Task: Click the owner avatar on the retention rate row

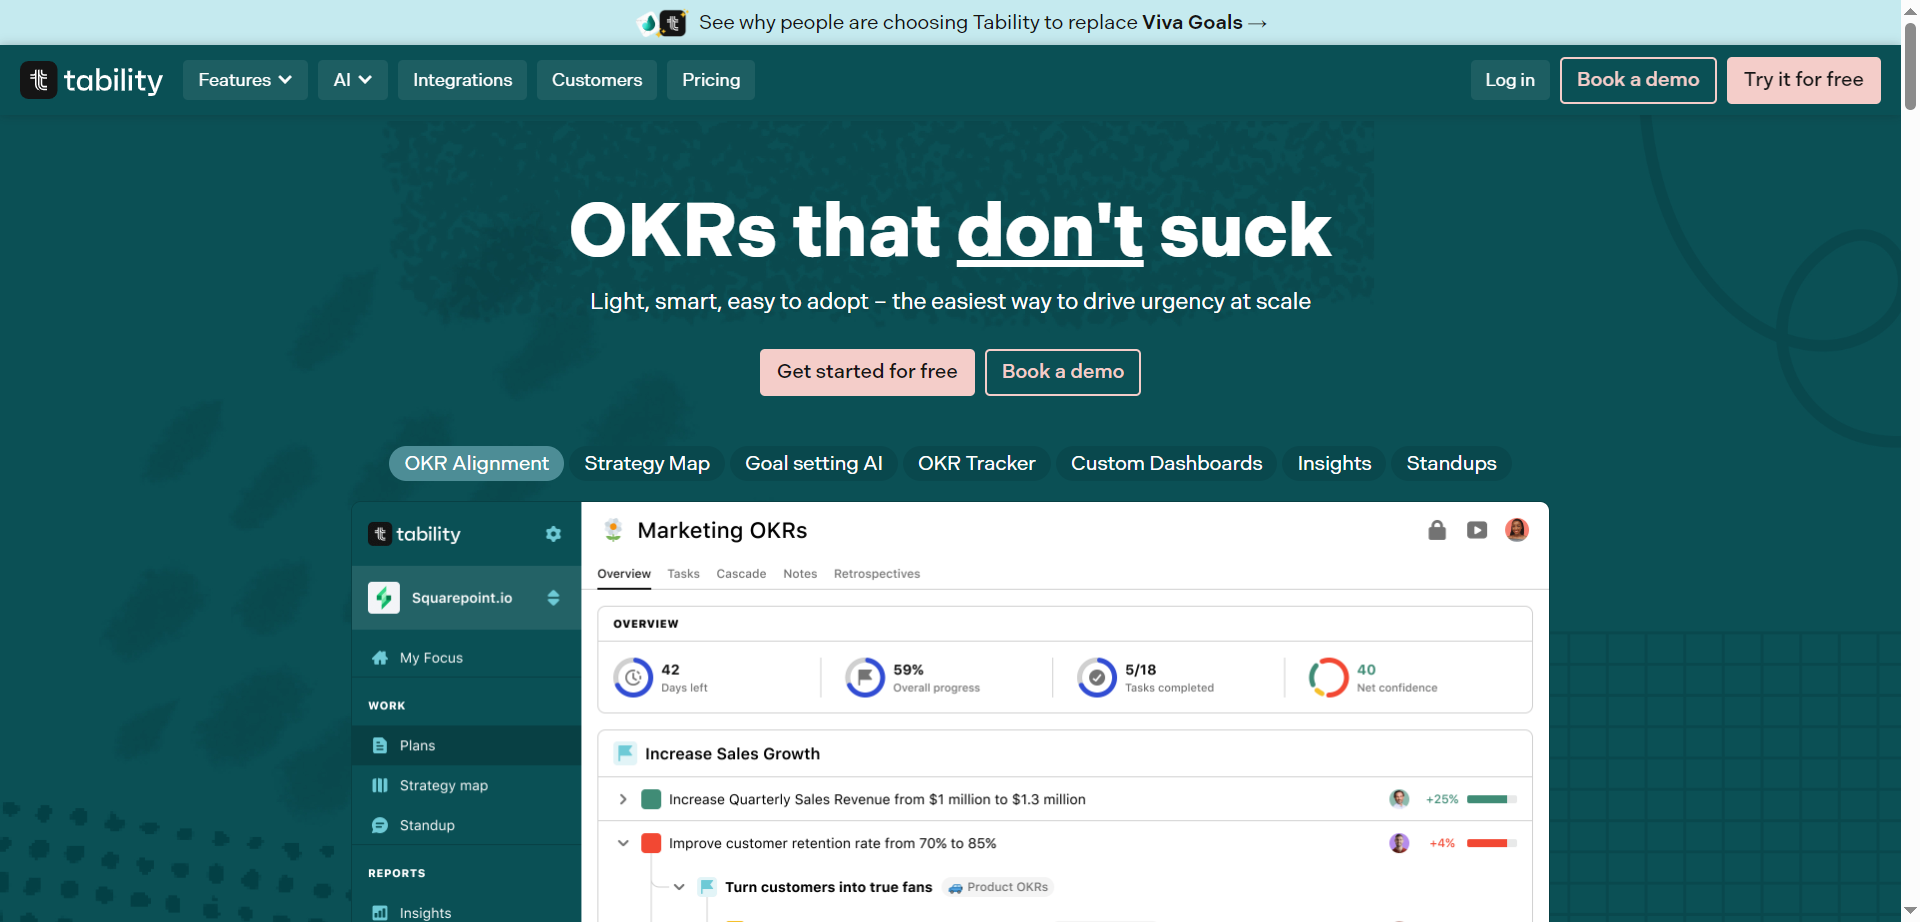Action: click(x=1399, y=843)
